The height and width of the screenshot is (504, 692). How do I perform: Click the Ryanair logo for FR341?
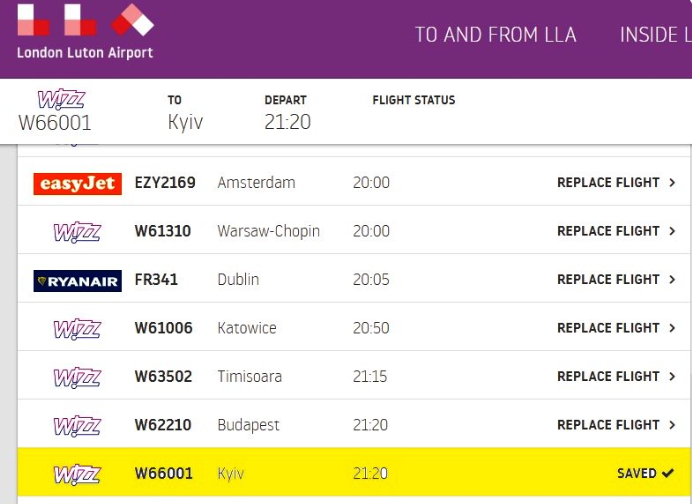click(77, 280)
